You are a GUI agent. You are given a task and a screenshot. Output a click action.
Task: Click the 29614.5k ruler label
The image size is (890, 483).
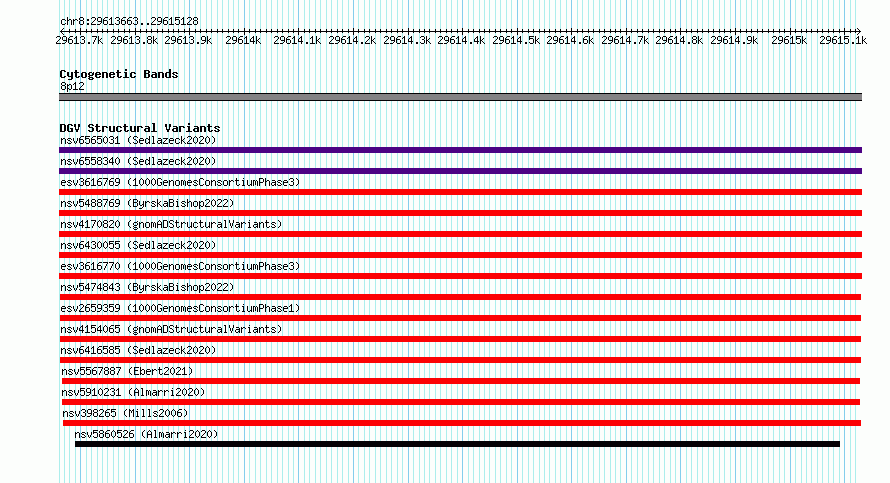pos(516,40)
